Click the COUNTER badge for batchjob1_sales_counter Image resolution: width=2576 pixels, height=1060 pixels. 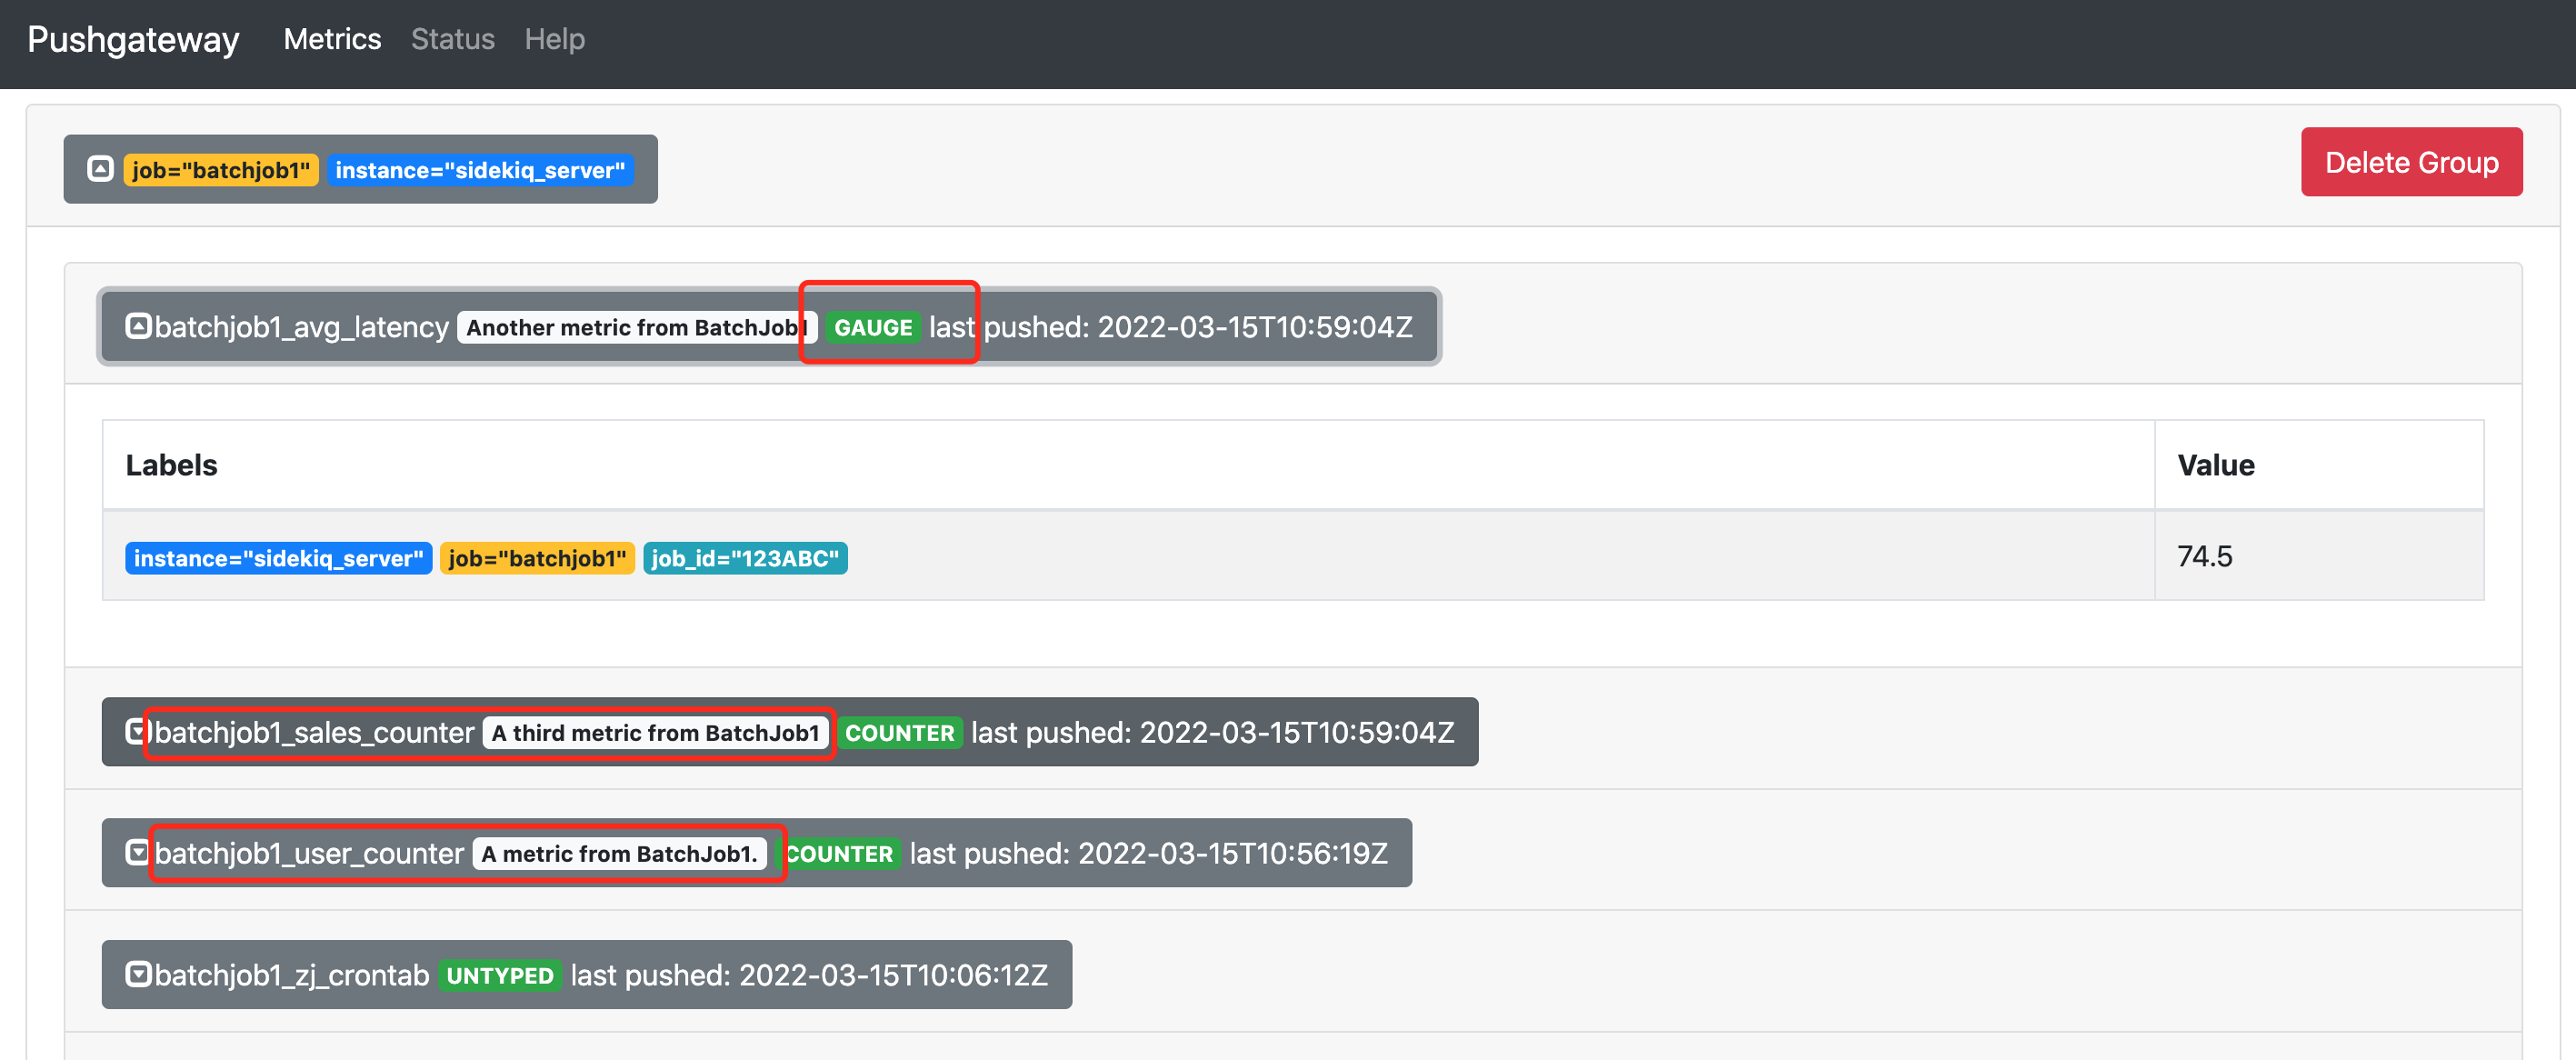click(899, 733)
